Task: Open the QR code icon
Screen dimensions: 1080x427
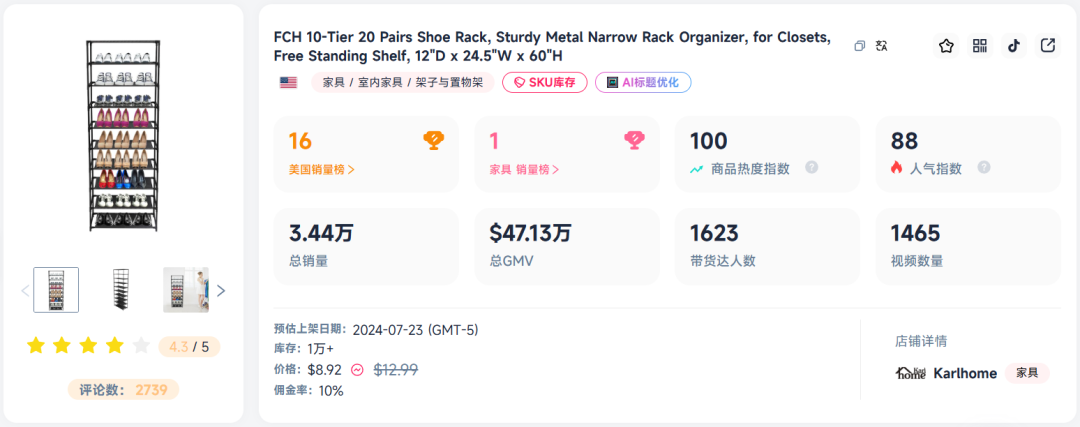Action: pos(979,46)
